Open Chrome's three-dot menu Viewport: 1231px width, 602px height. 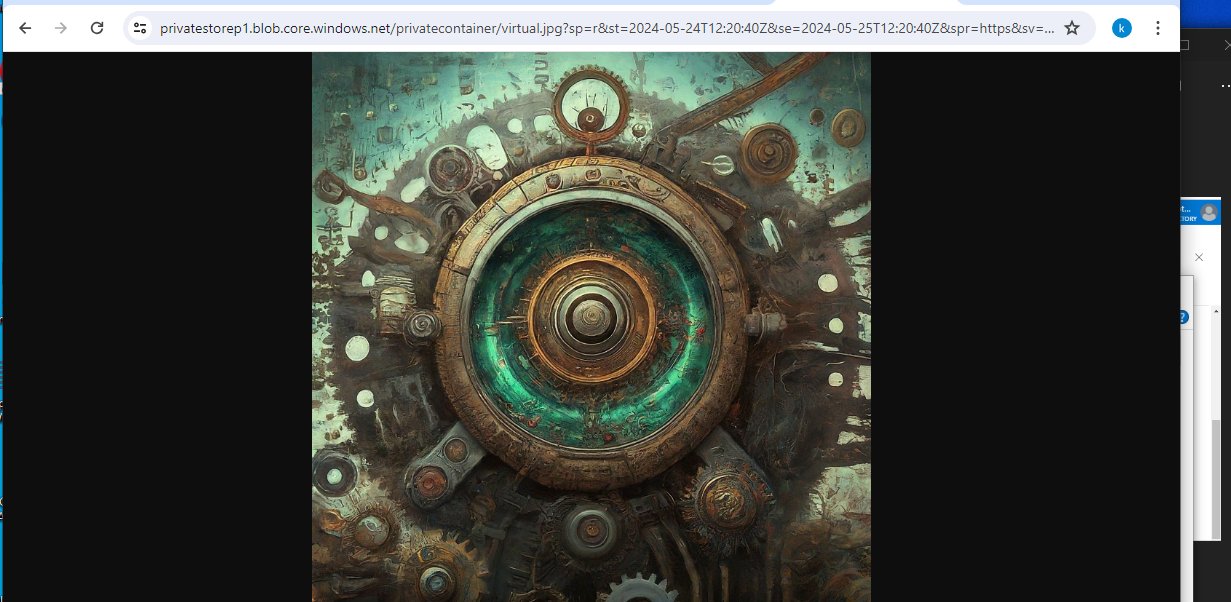coord(1158,28)
